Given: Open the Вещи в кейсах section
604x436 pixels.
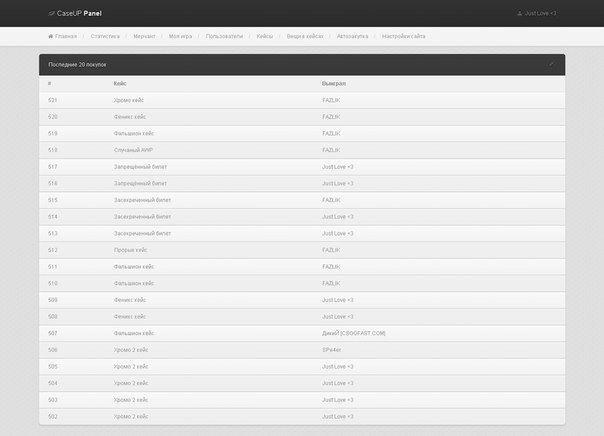Looking at the screenshot, I should point(304,36).
